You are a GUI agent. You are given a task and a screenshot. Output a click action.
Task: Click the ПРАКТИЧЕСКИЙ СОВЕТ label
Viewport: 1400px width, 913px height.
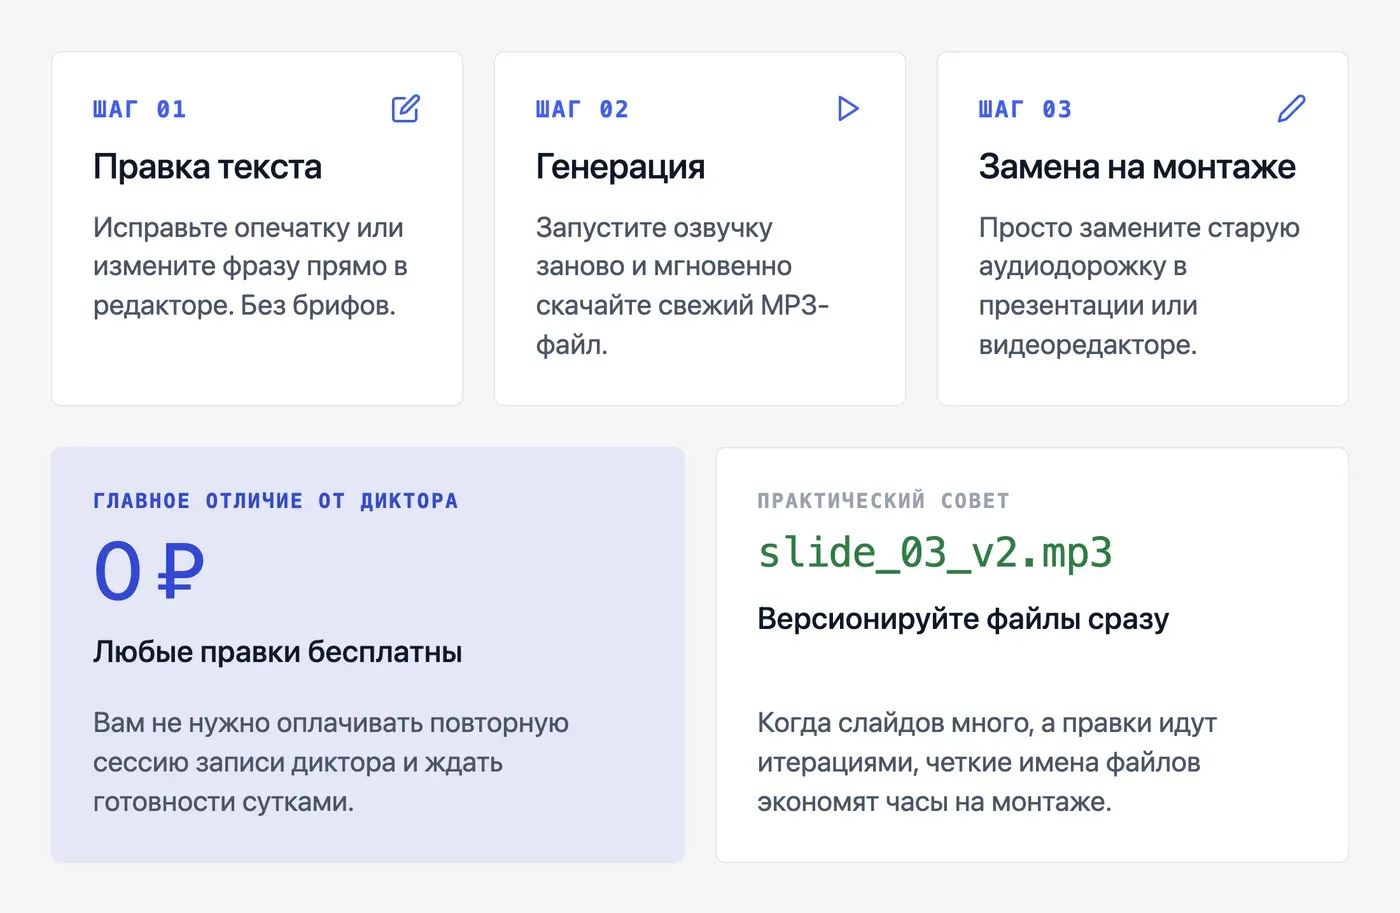[884, 501]
